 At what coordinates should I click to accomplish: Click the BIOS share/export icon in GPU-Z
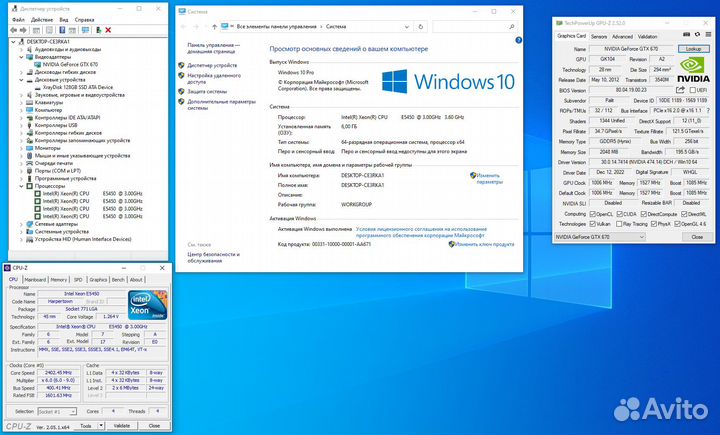point(680,90)
